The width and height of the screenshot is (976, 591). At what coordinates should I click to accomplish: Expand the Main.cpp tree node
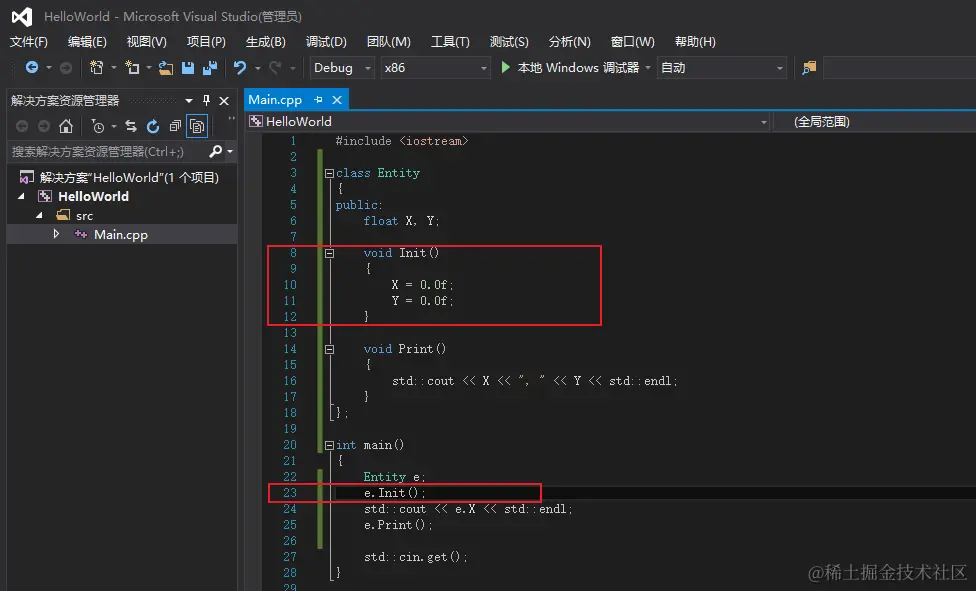click(56, 234)
